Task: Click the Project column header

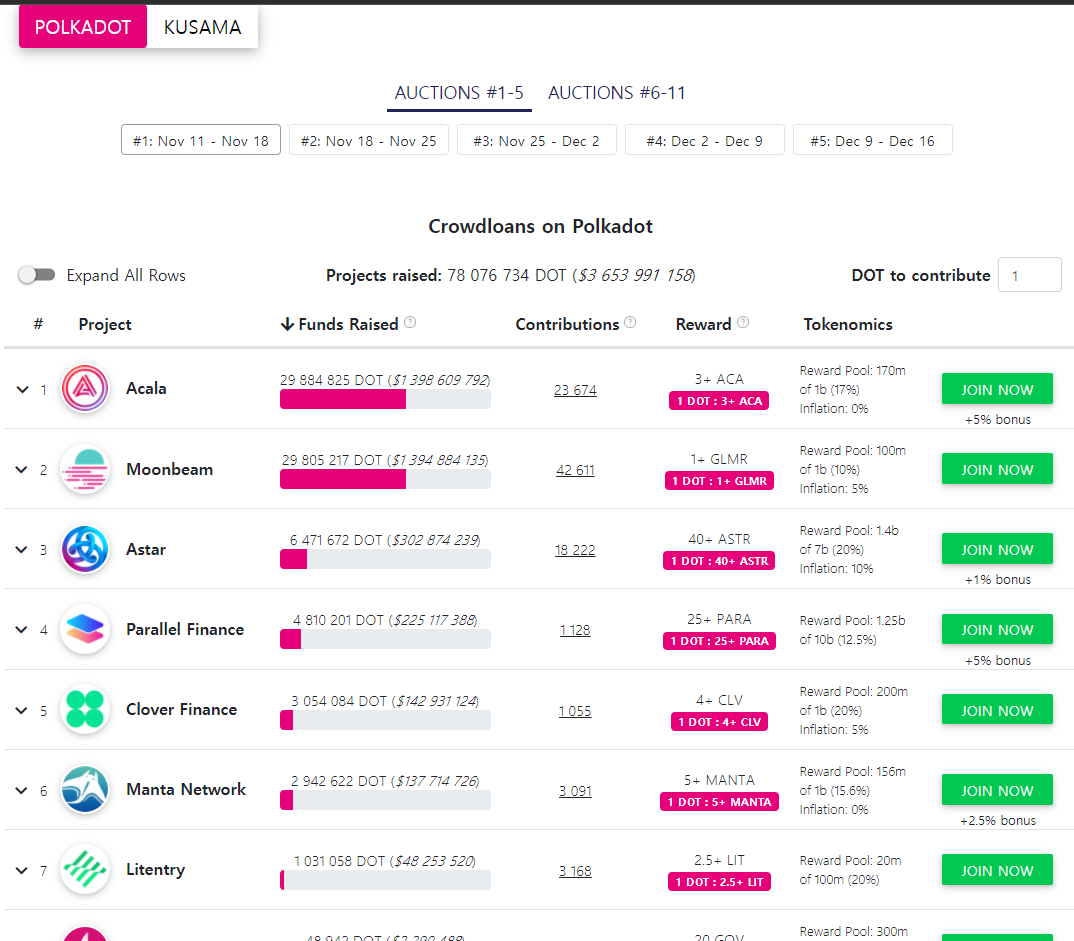Action: click(x=105, y=324)
